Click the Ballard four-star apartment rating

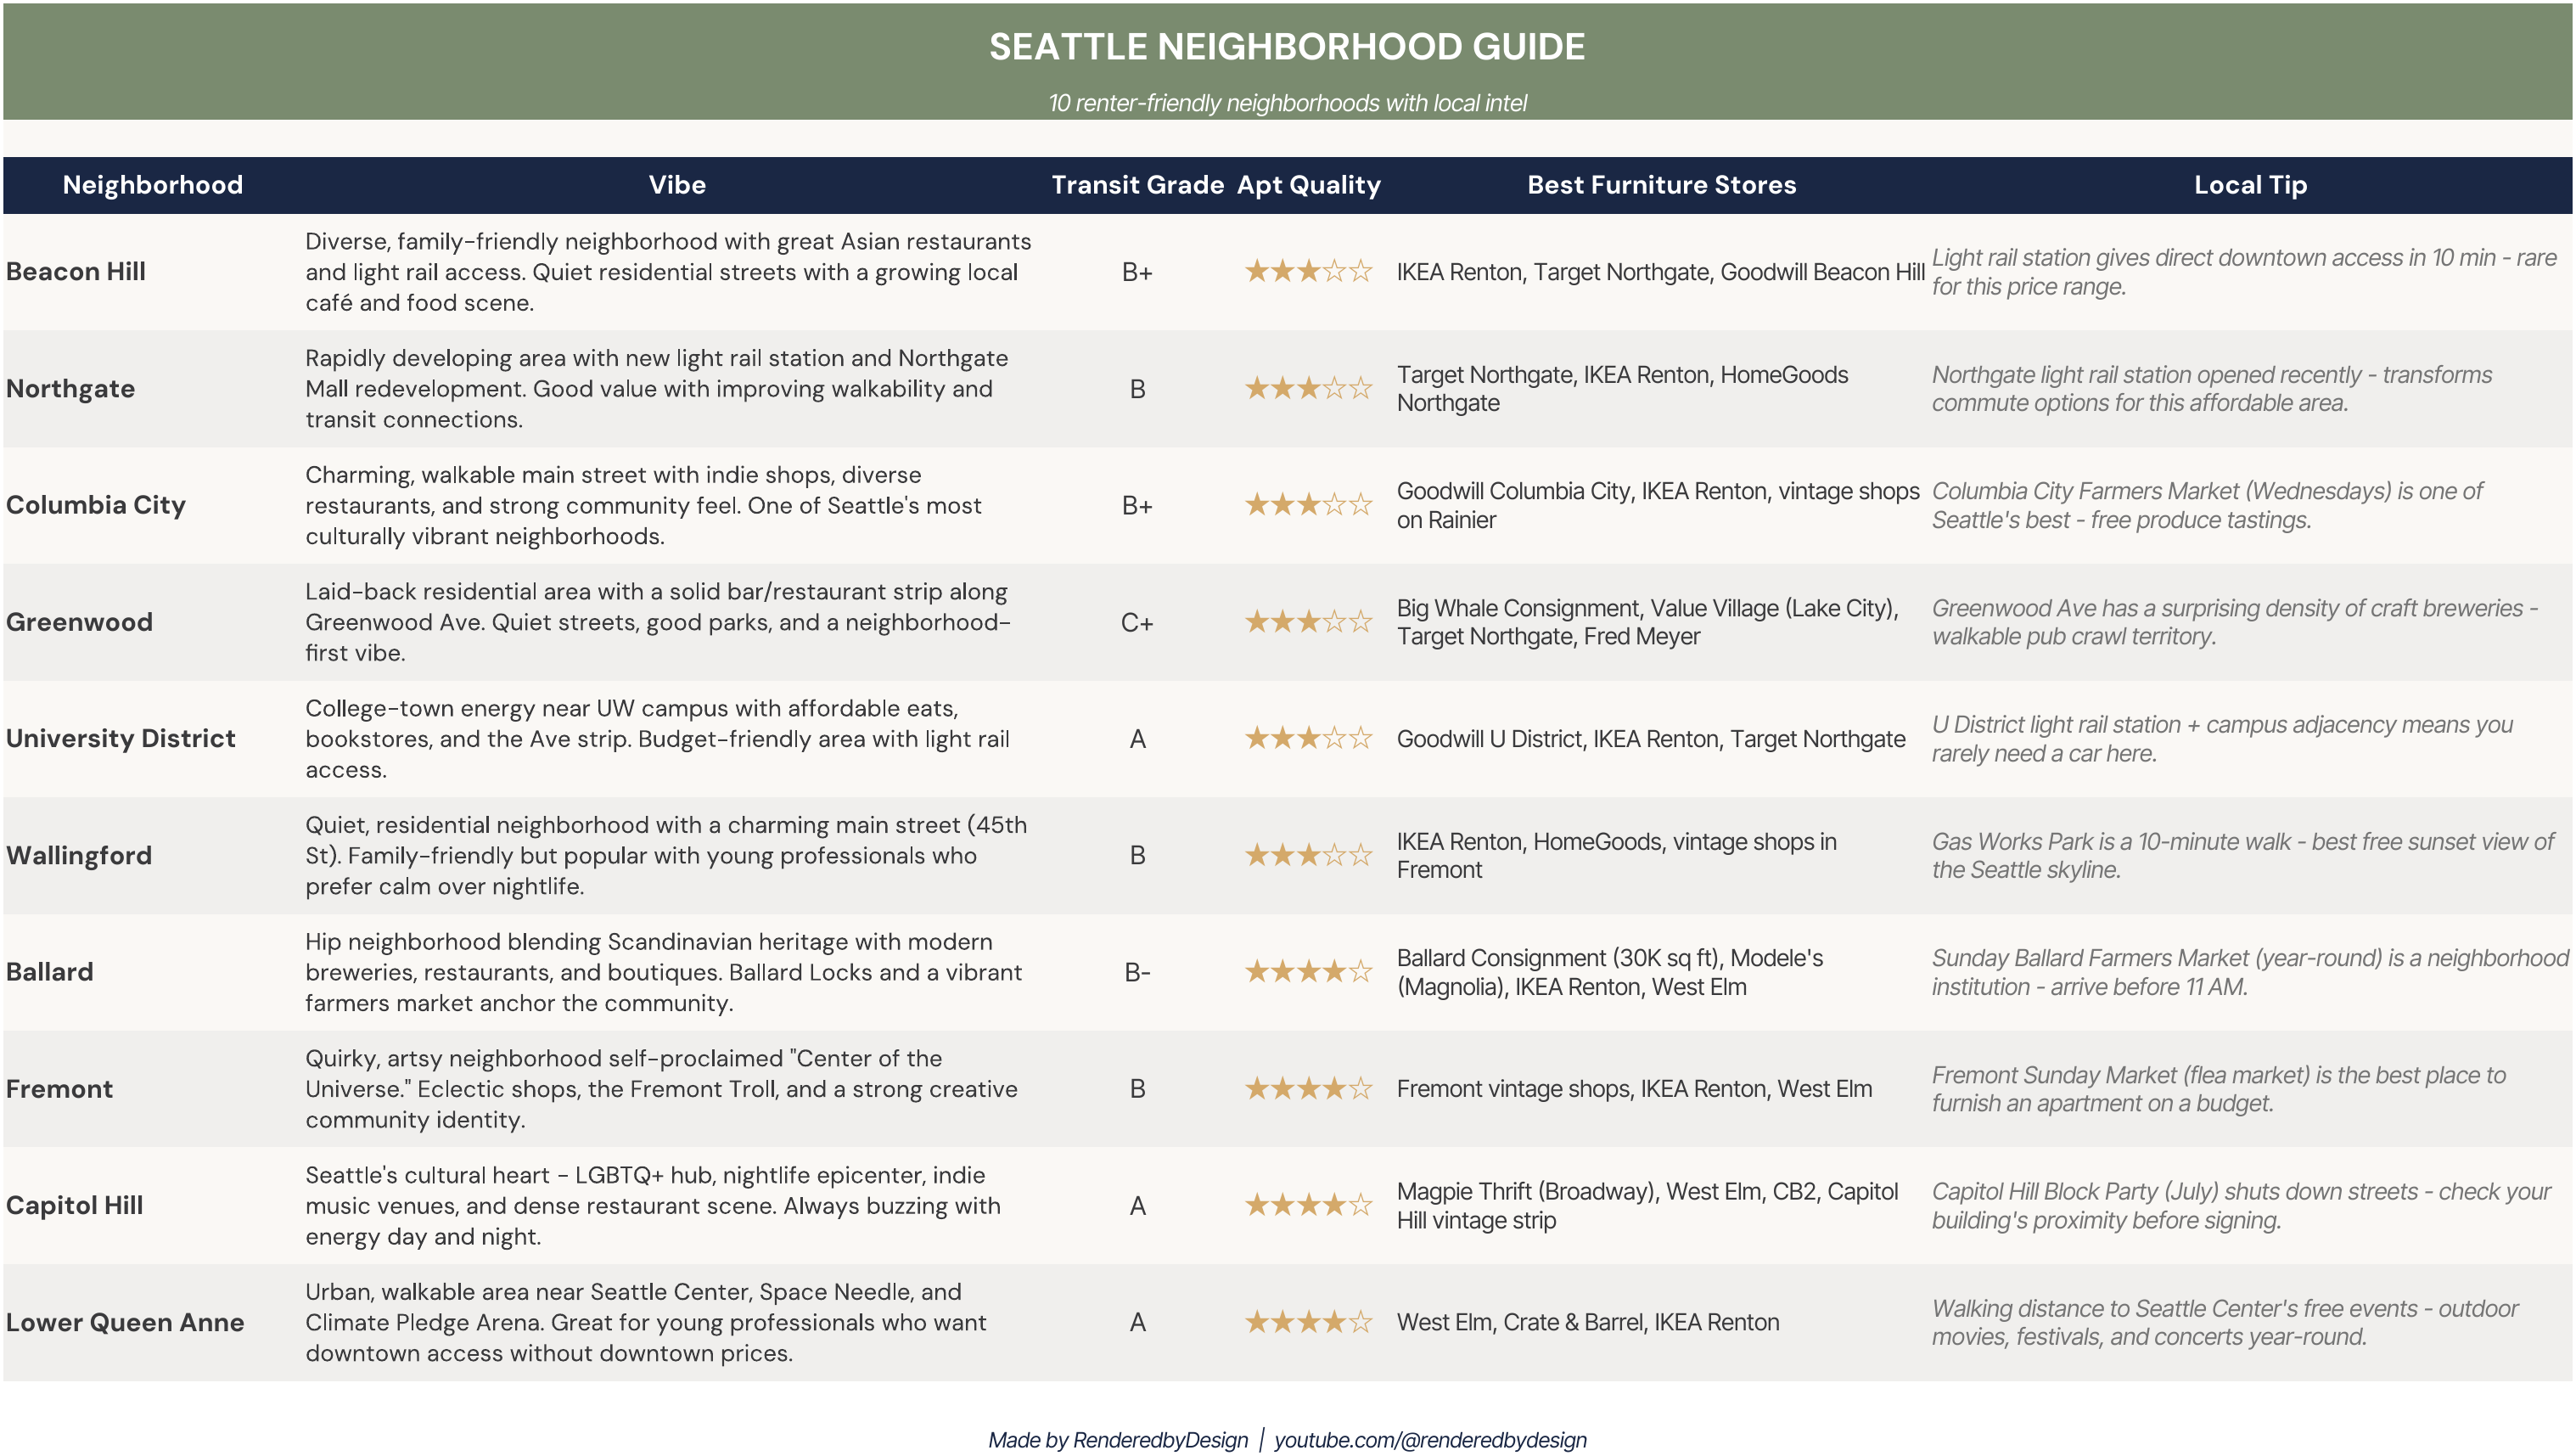click(x=1308, y=971)
